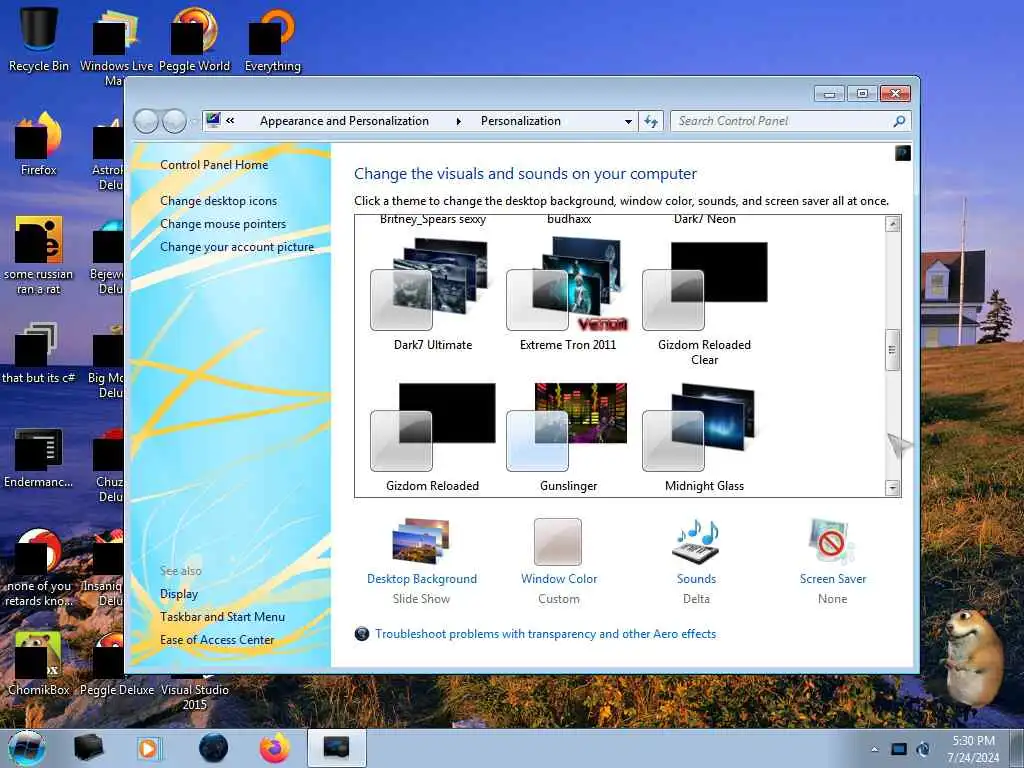Expand the breadcrumb double chevron

(231, 121)
